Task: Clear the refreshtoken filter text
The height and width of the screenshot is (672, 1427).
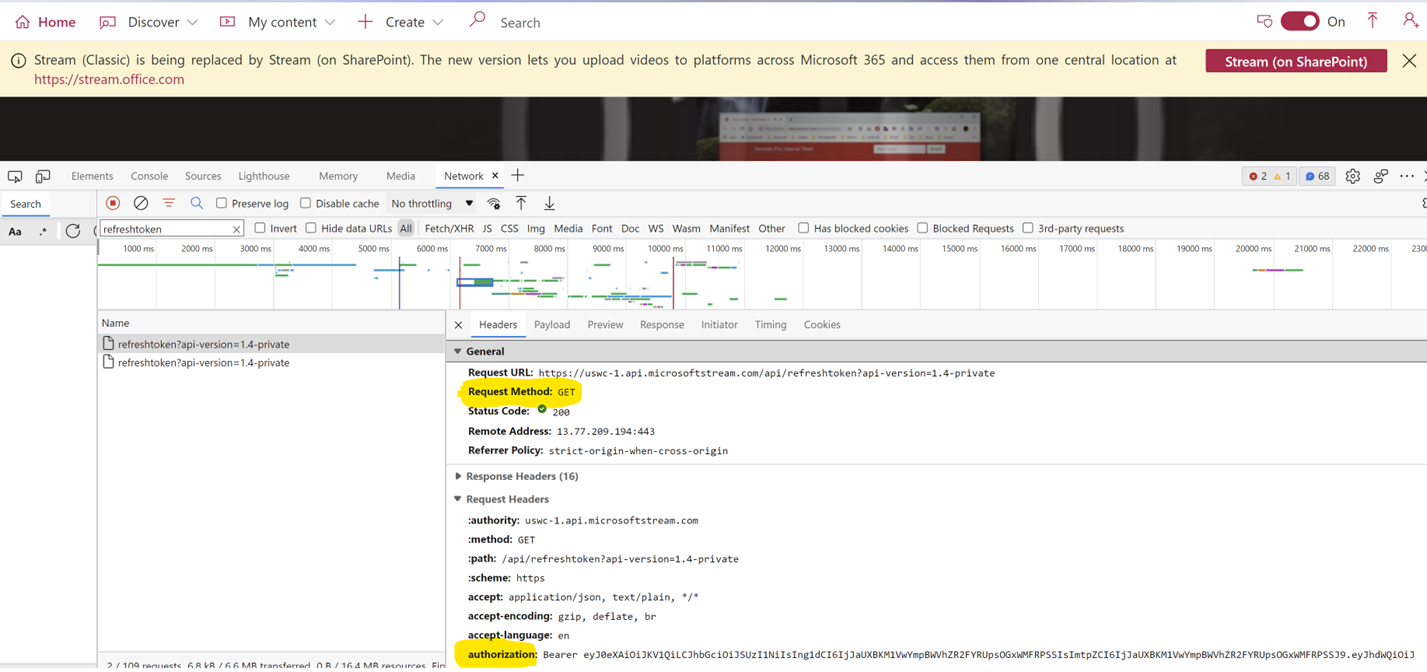Action: coord(237,229)
